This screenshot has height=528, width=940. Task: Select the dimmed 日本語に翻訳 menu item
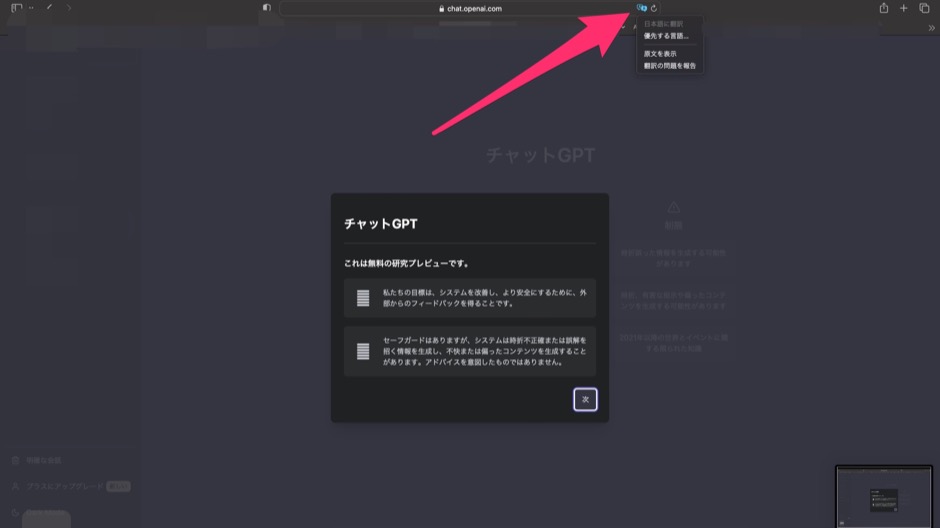pos(663,24)
